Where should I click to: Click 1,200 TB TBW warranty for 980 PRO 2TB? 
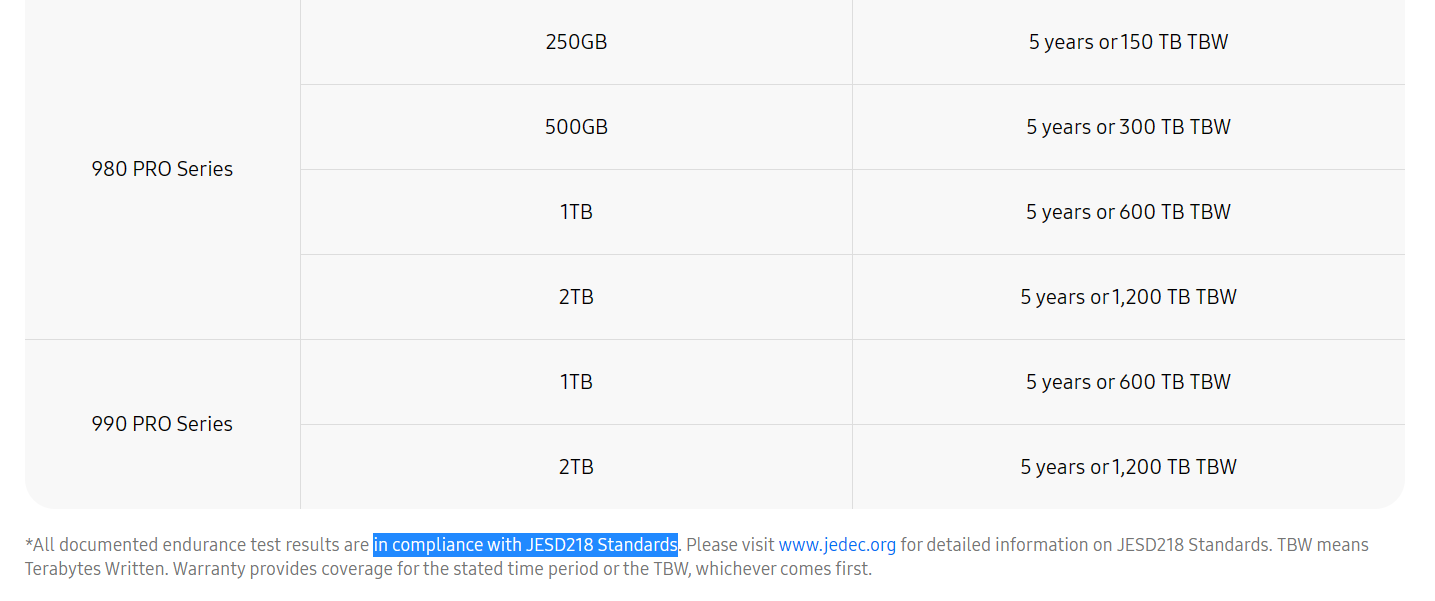click(x=1128, y=297)
